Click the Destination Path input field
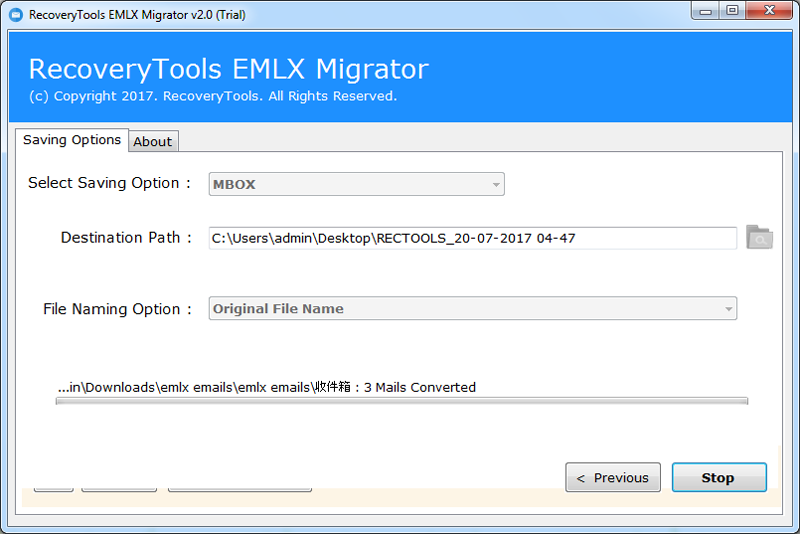Viewport: 800px width, 534px height. tap(472, 238)
